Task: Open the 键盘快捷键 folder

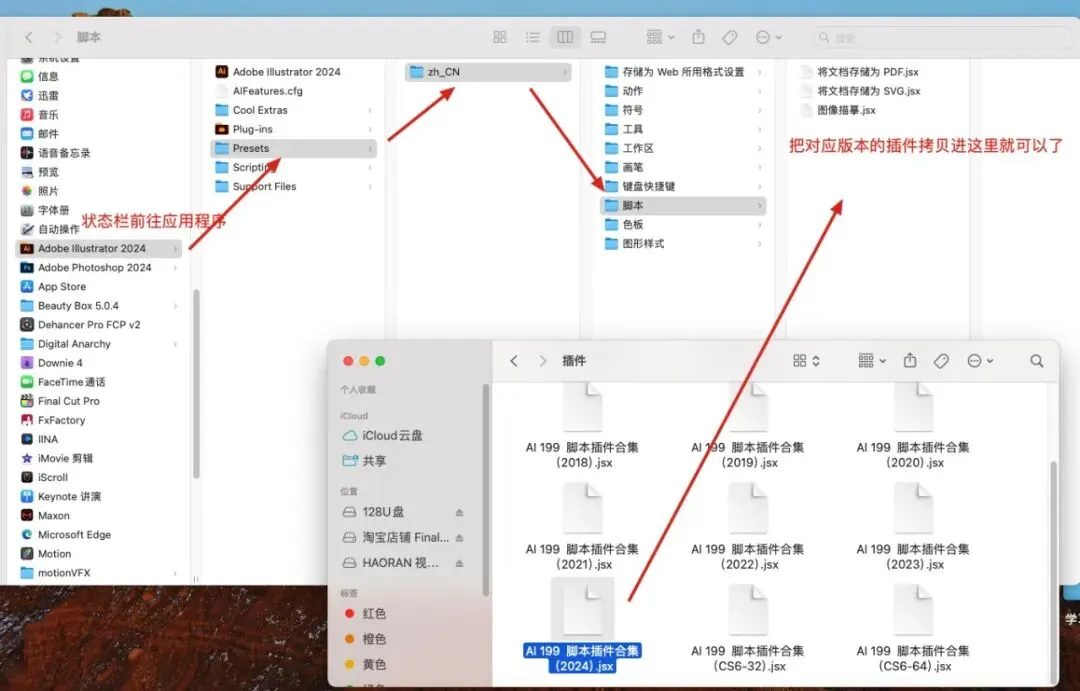Action: point(683,186)
